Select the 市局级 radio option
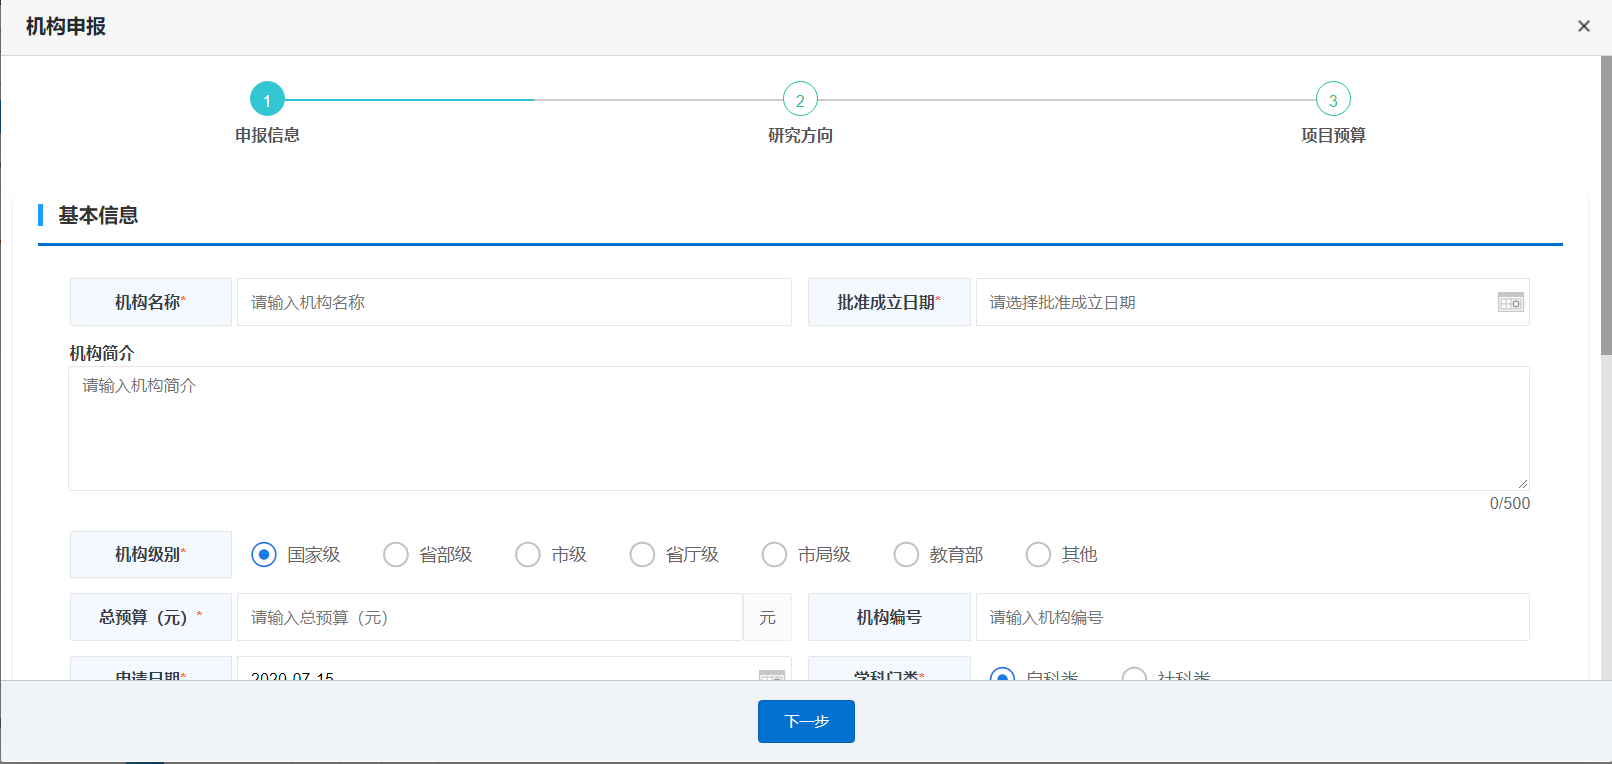 click(x=774, y=554)
